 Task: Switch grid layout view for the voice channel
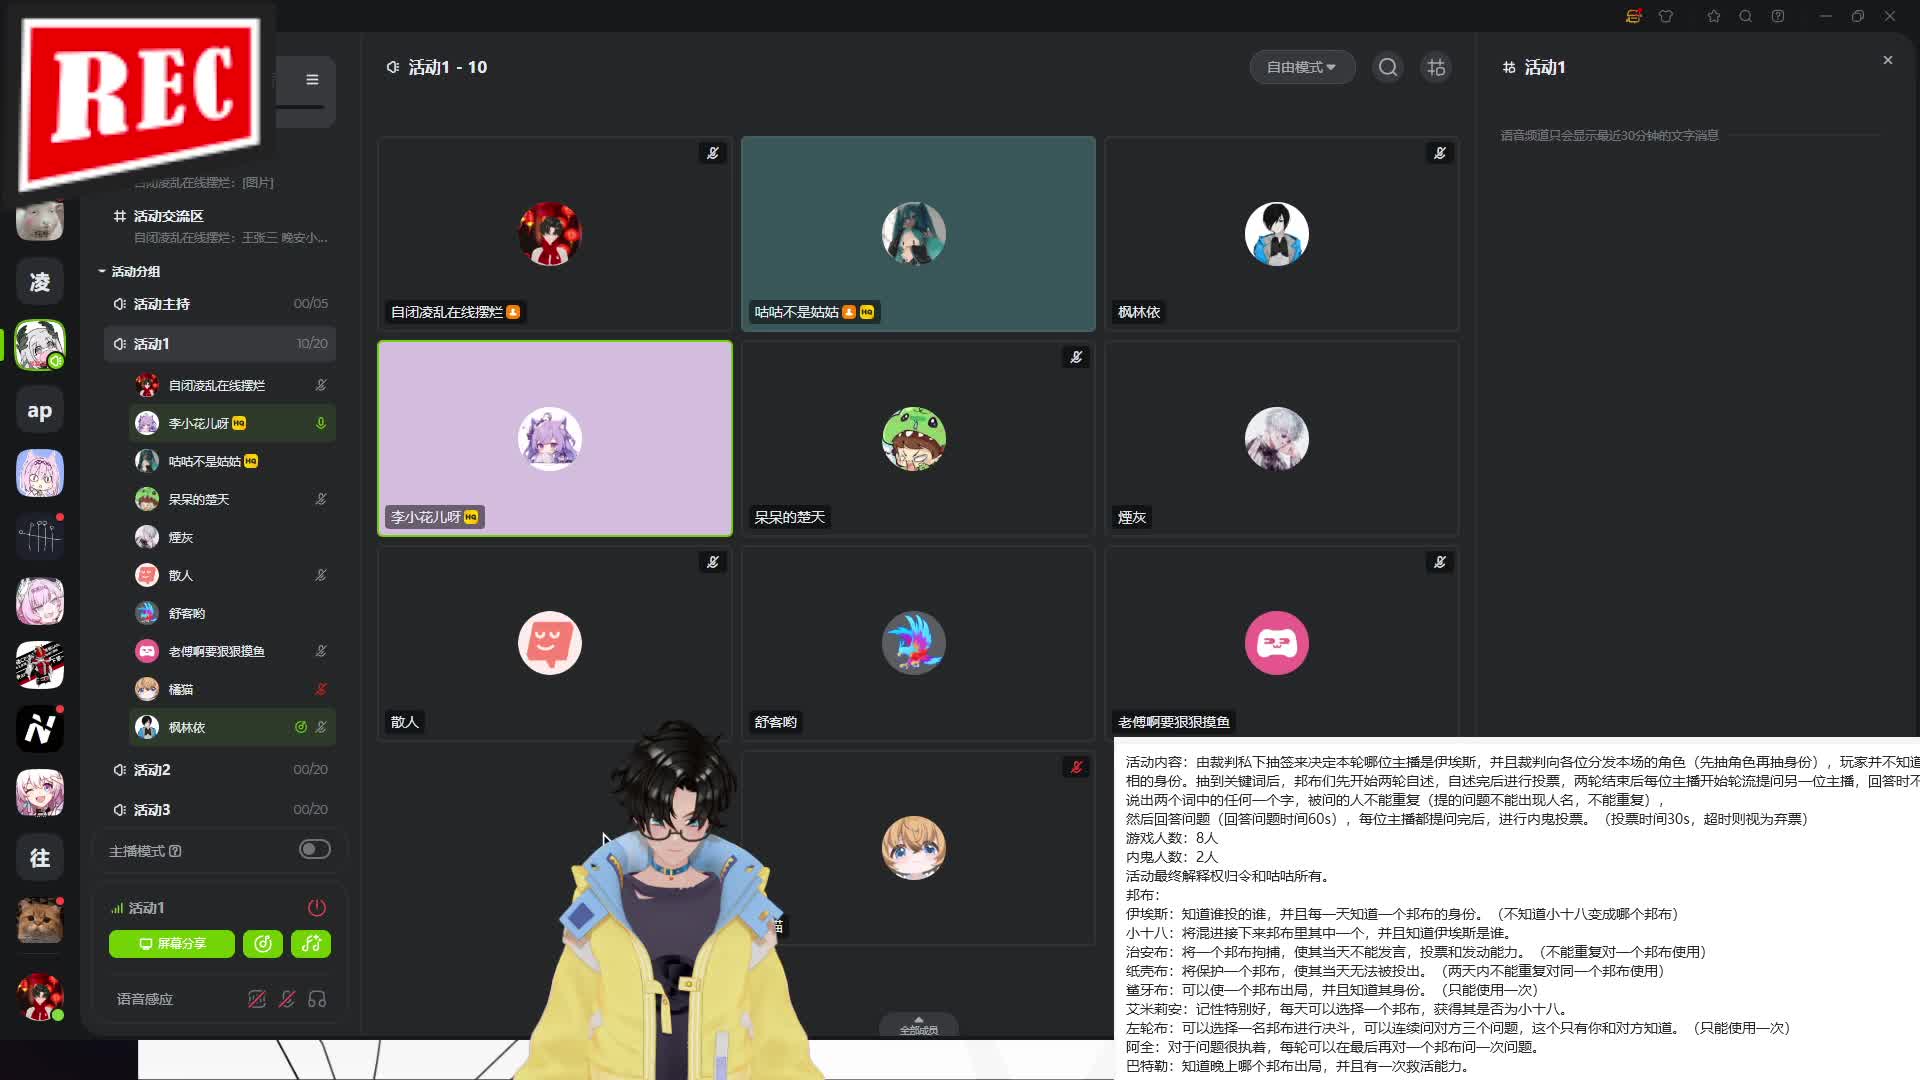(1436, 67)
